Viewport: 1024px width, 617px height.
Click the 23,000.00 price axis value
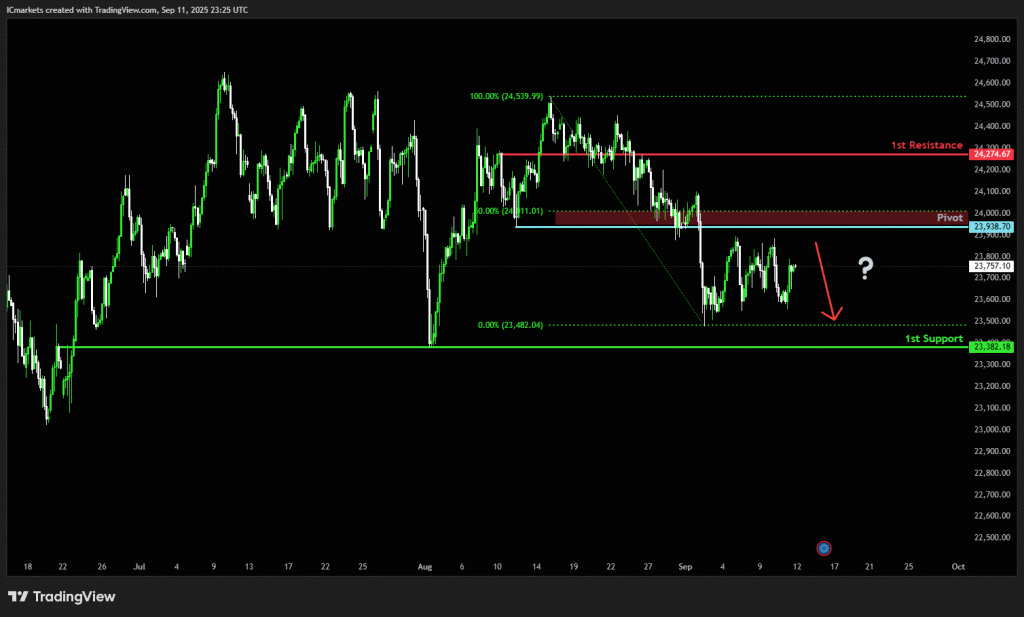click(992, 429)
